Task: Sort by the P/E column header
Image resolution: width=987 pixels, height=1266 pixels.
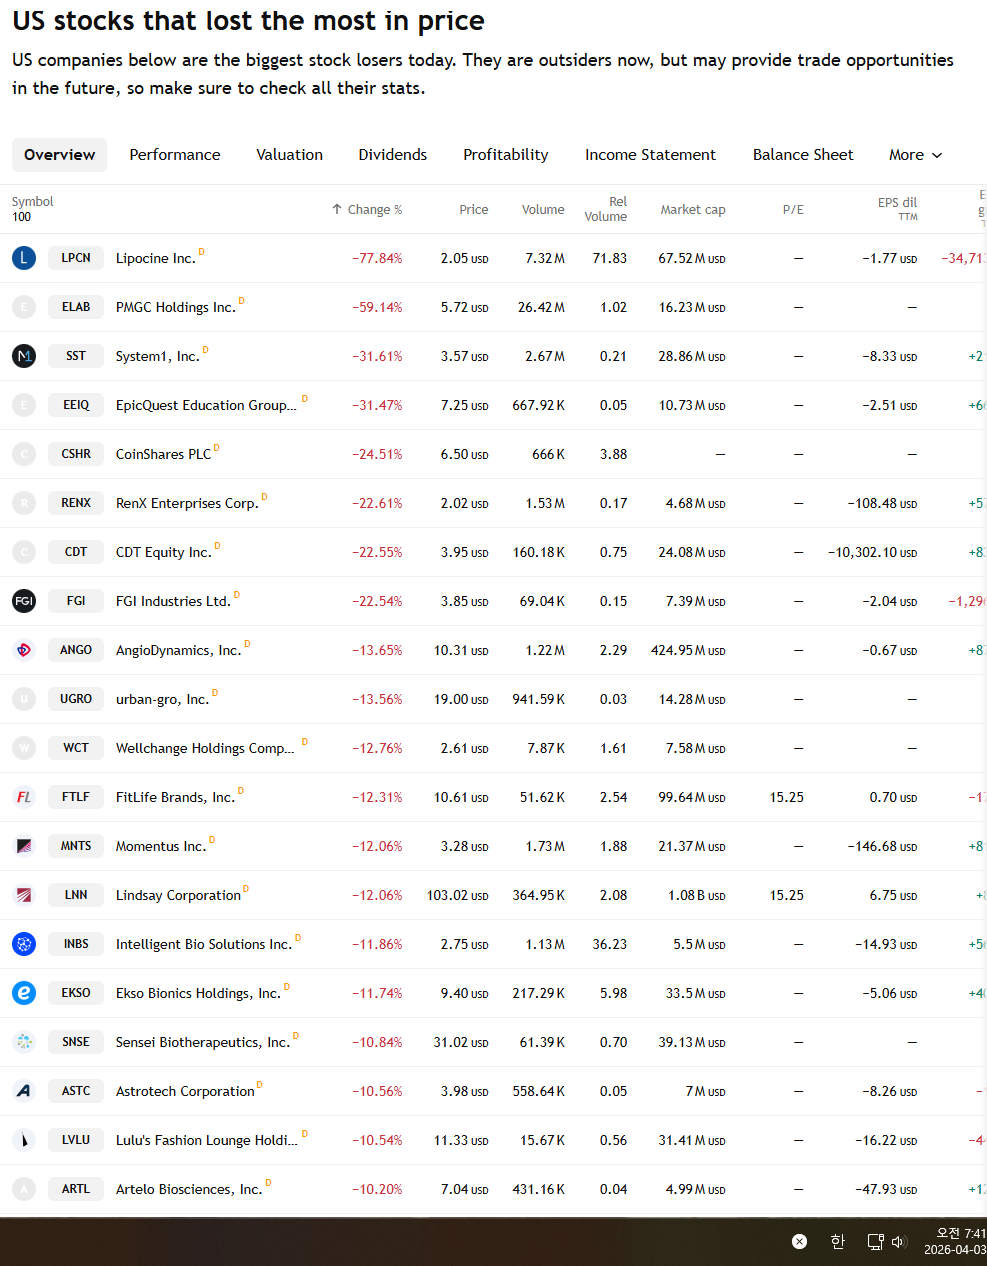Action: click(793, 210)
